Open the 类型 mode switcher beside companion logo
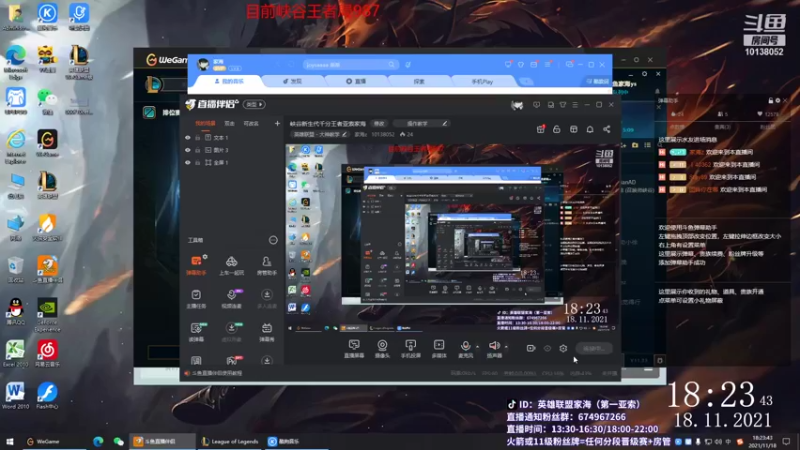Screen dimensions: 800x450 254,105
